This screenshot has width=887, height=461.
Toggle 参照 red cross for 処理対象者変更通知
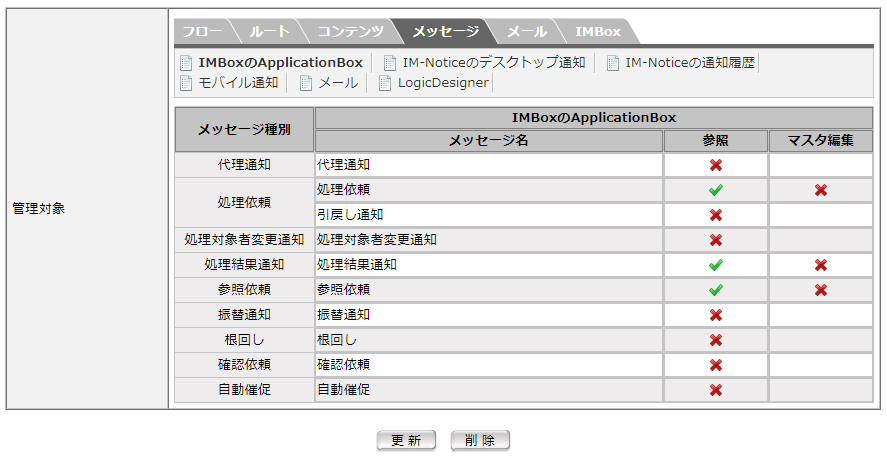tap(716, 240)
